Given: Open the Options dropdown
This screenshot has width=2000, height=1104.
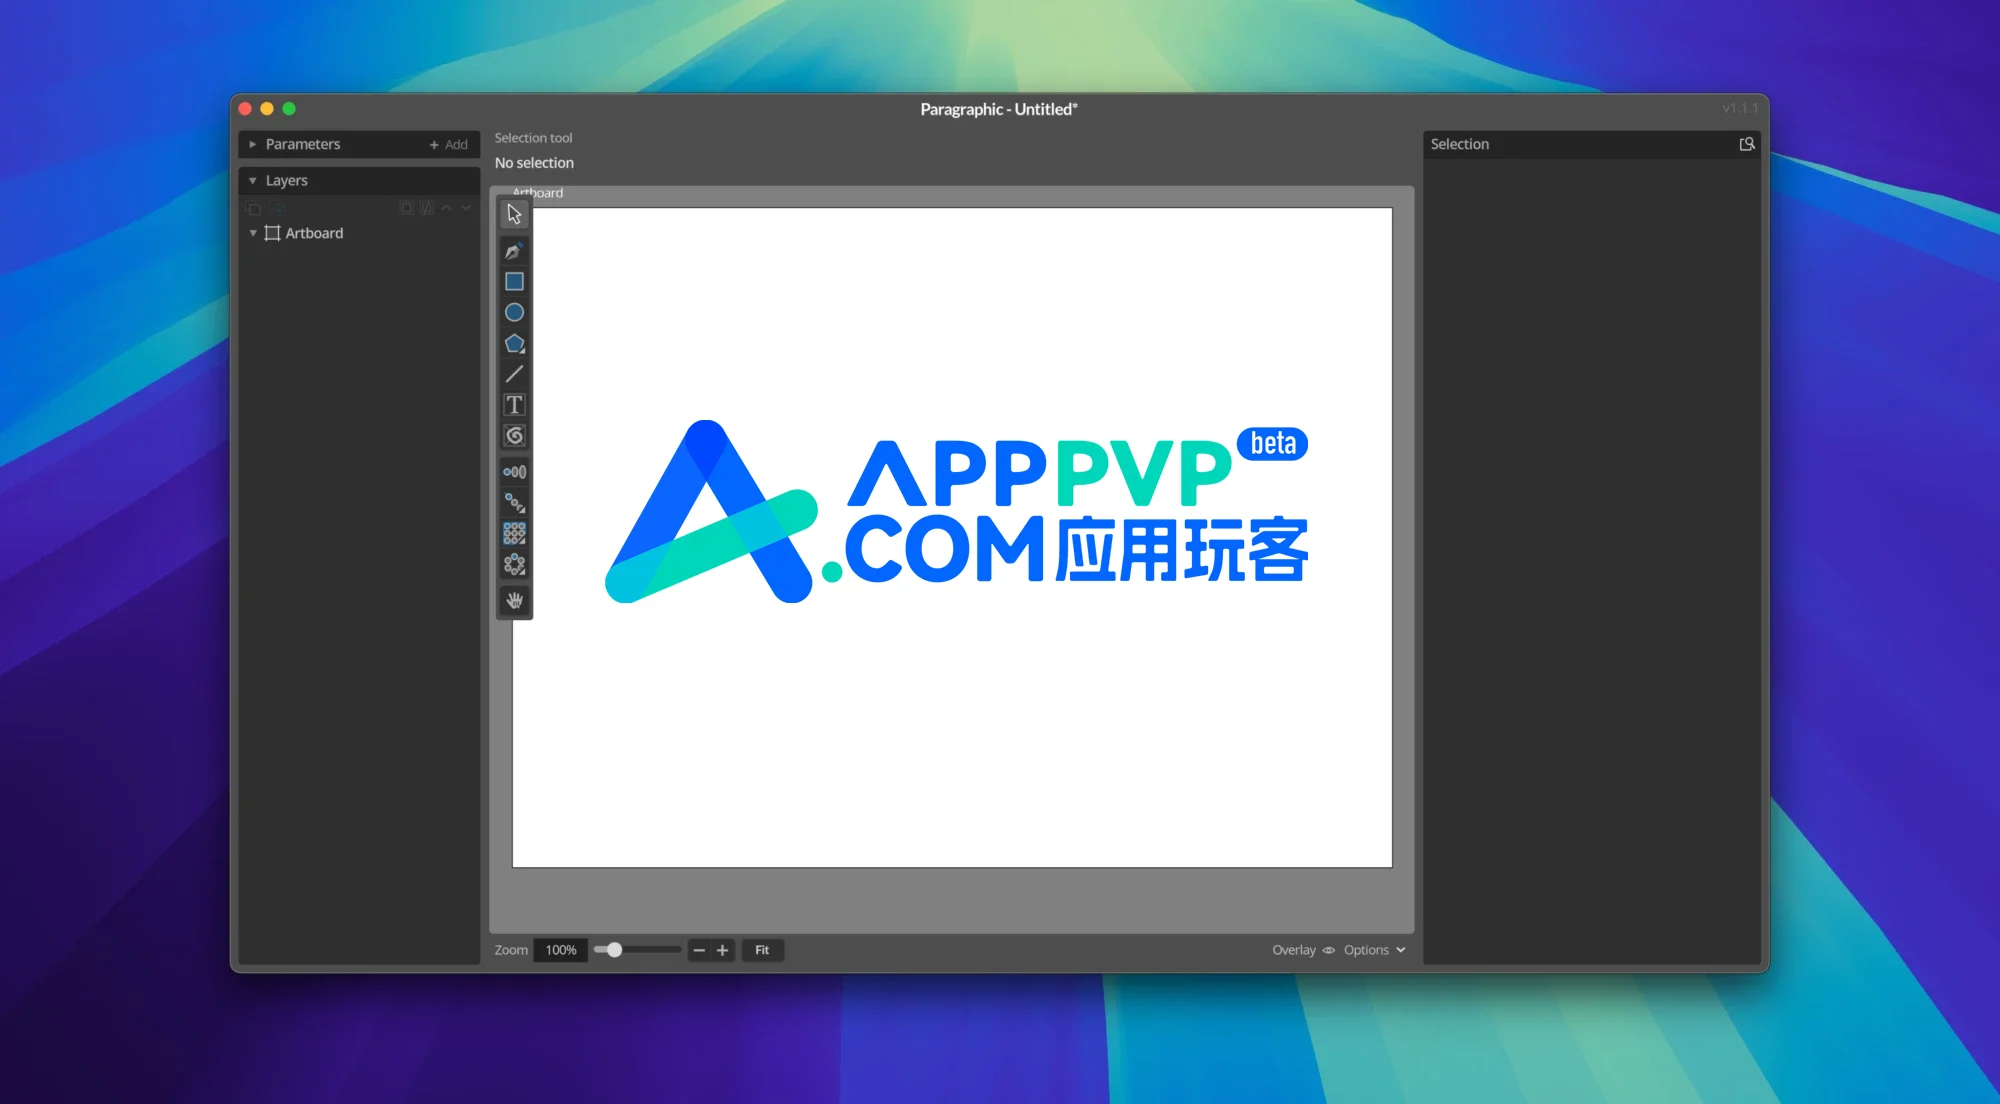Looking at the screenshot, I should tap(1375, 950).
